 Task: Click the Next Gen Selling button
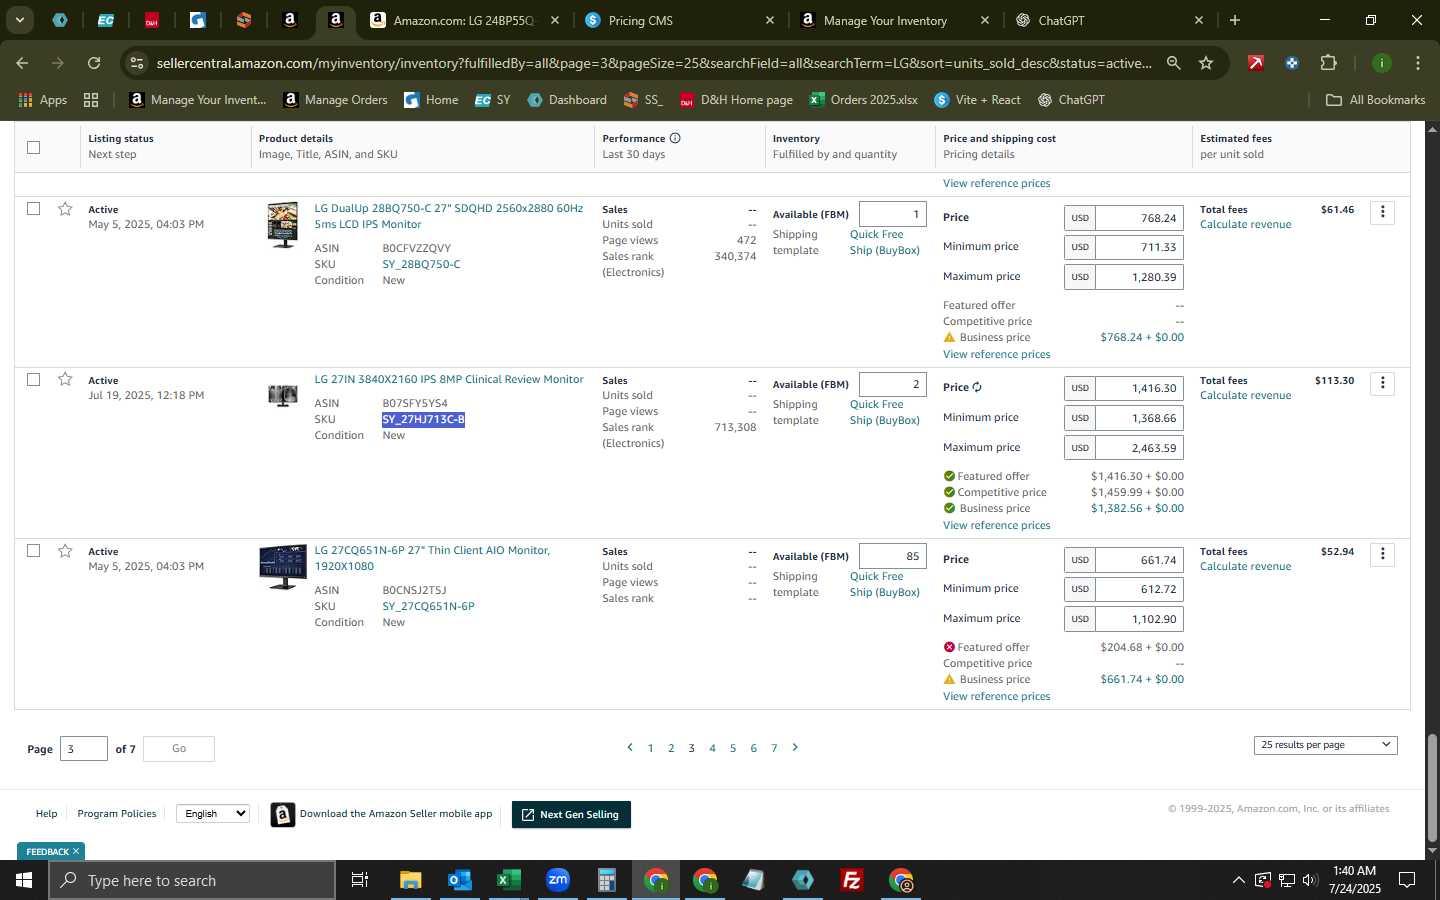click(x=571, y=814)
